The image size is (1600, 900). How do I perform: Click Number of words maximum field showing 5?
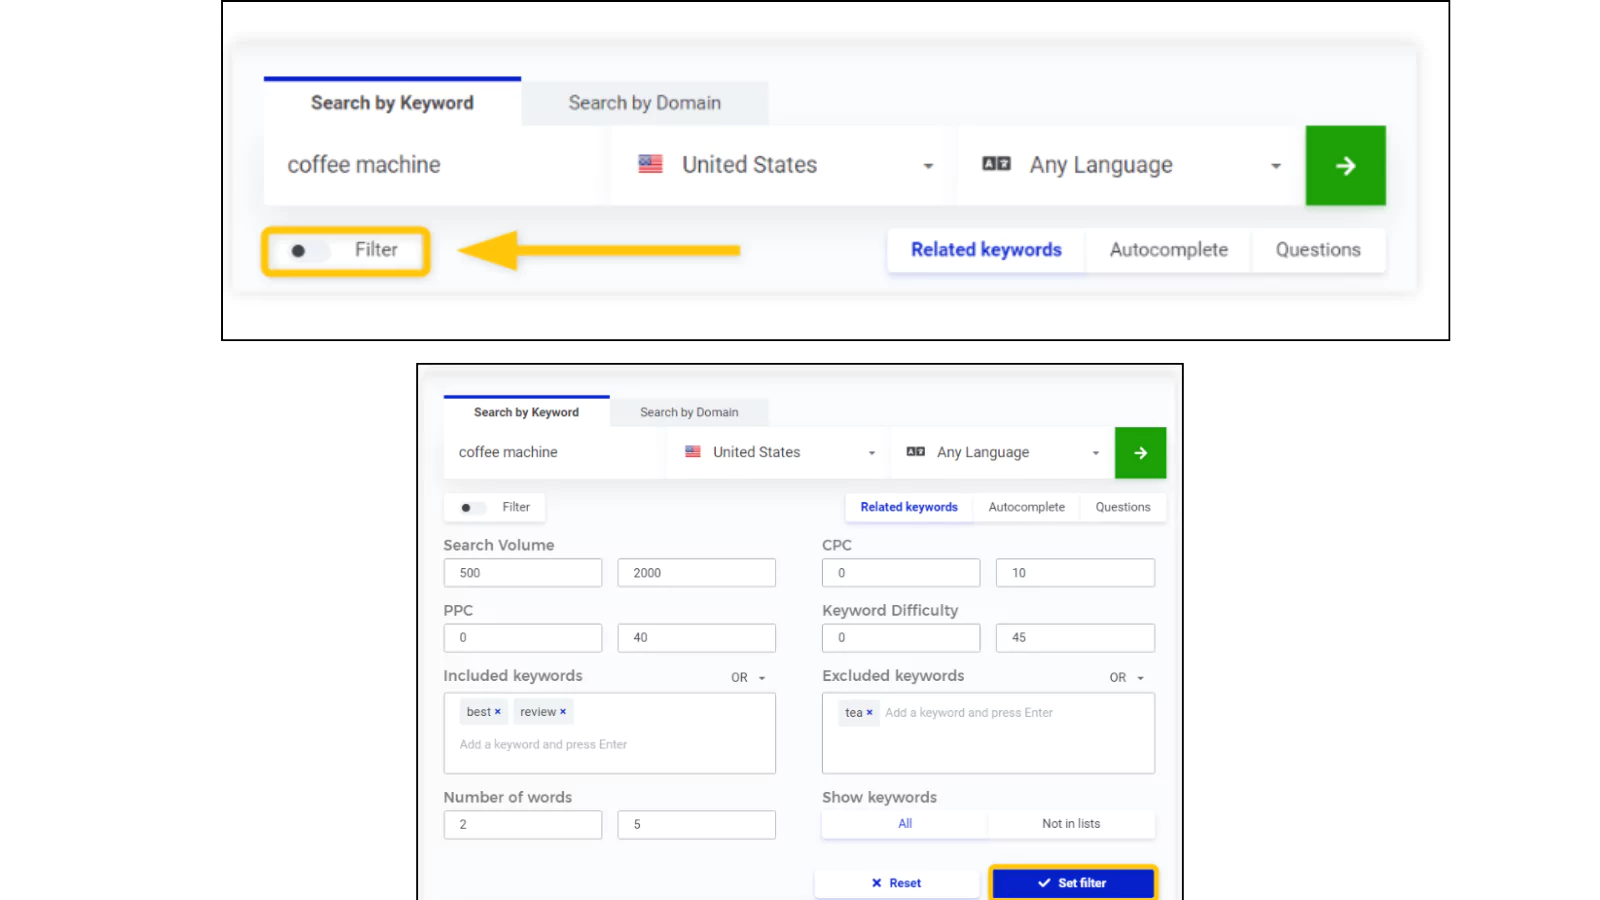pos(697,825)
